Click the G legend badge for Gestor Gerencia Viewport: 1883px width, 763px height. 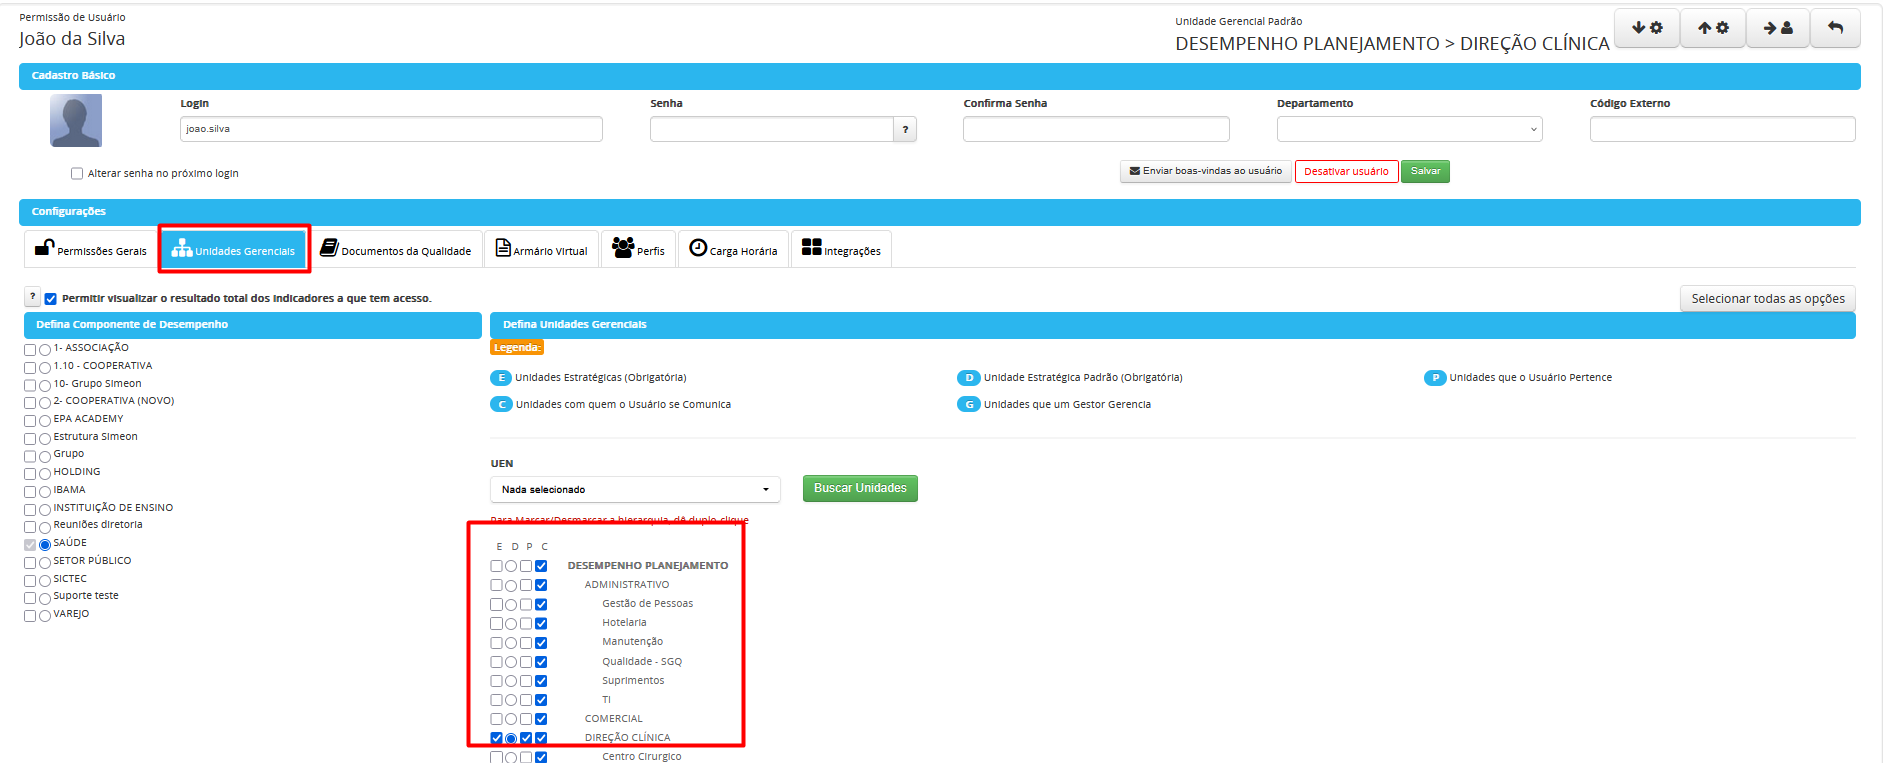[968, 405]
